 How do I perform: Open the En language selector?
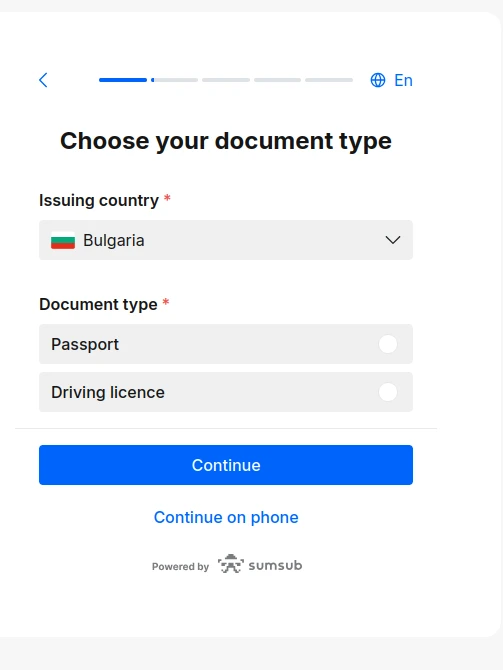pyautogui.click(x=391, y=80)
